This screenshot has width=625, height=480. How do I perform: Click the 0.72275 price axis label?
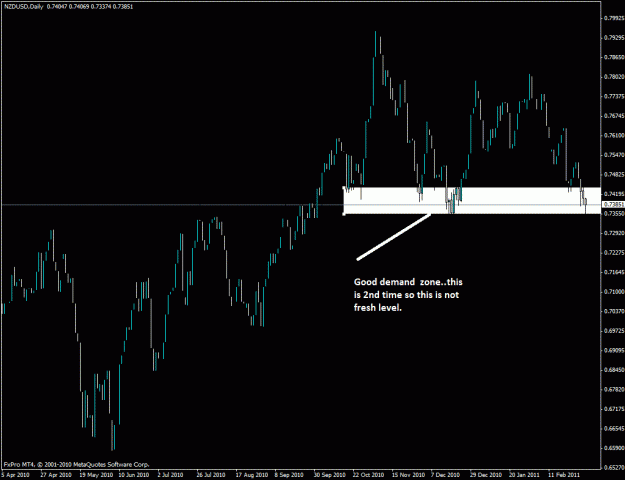615,253
